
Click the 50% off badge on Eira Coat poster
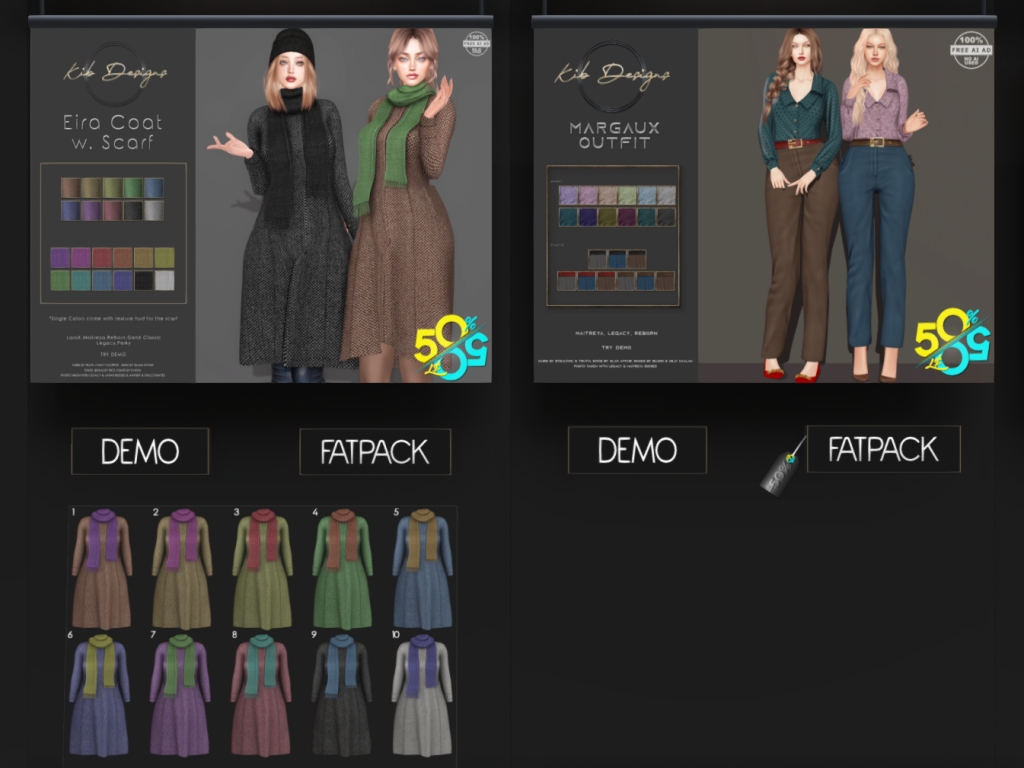tap(447, 346)
